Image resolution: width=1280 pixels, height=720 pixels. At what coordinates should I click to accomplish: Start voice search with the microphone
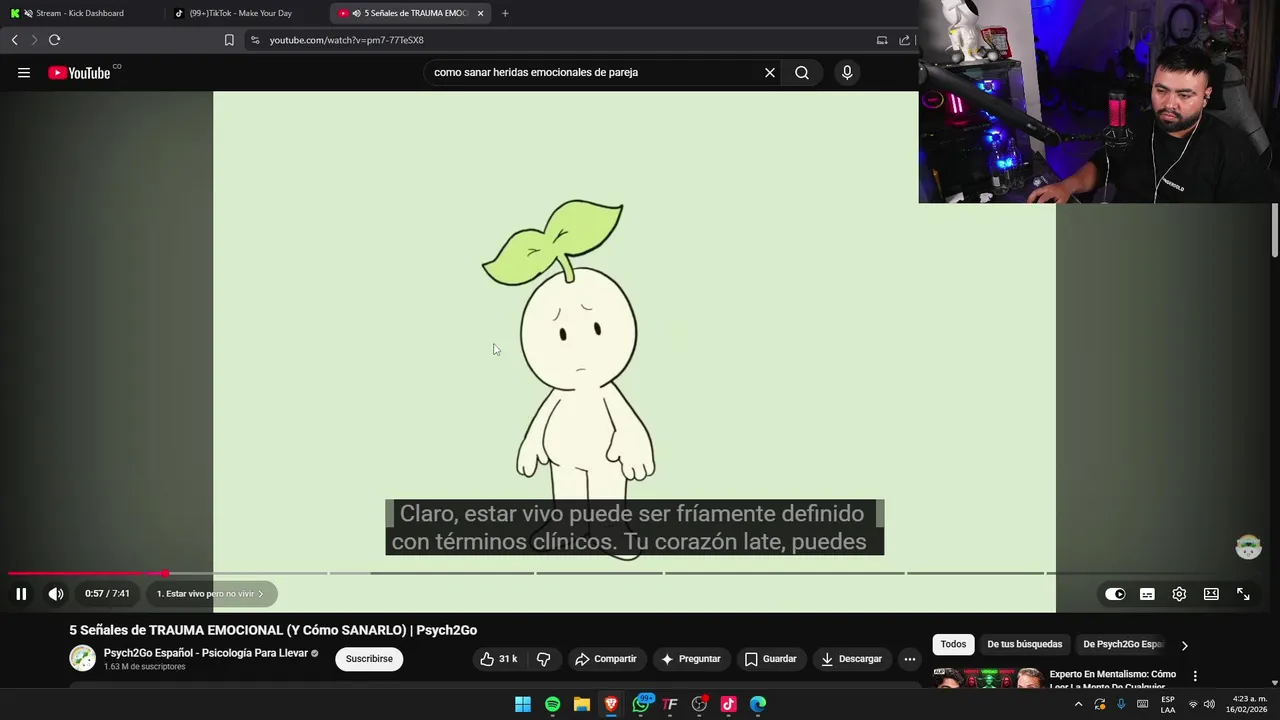(847, 72)
